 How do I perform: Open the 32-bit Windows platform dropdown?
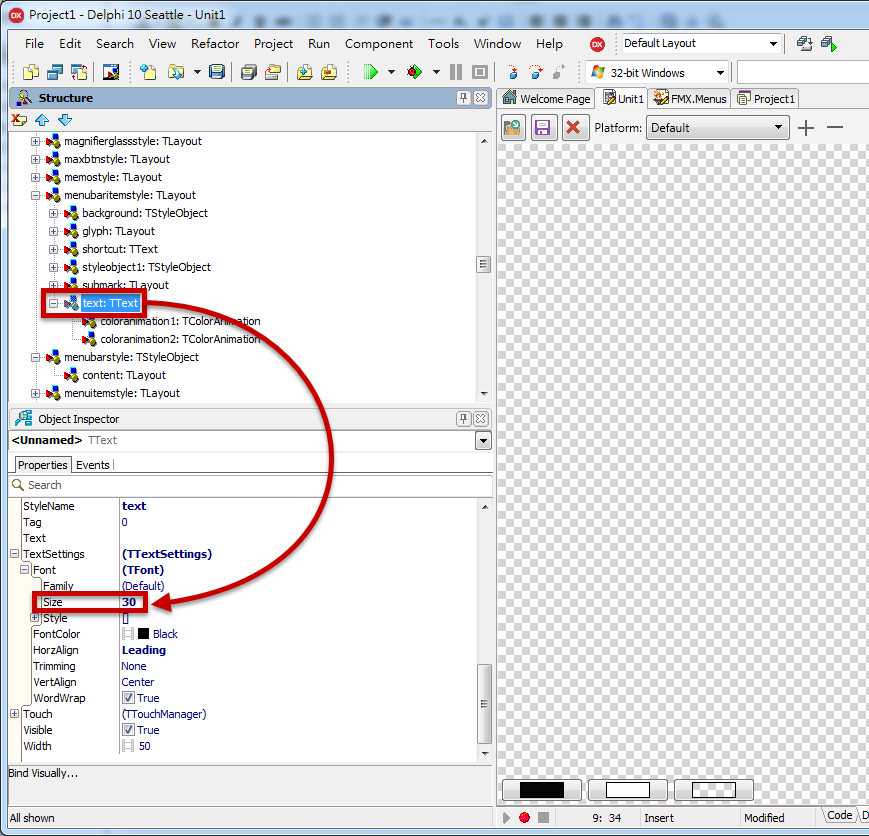click(x=720, y=73)
